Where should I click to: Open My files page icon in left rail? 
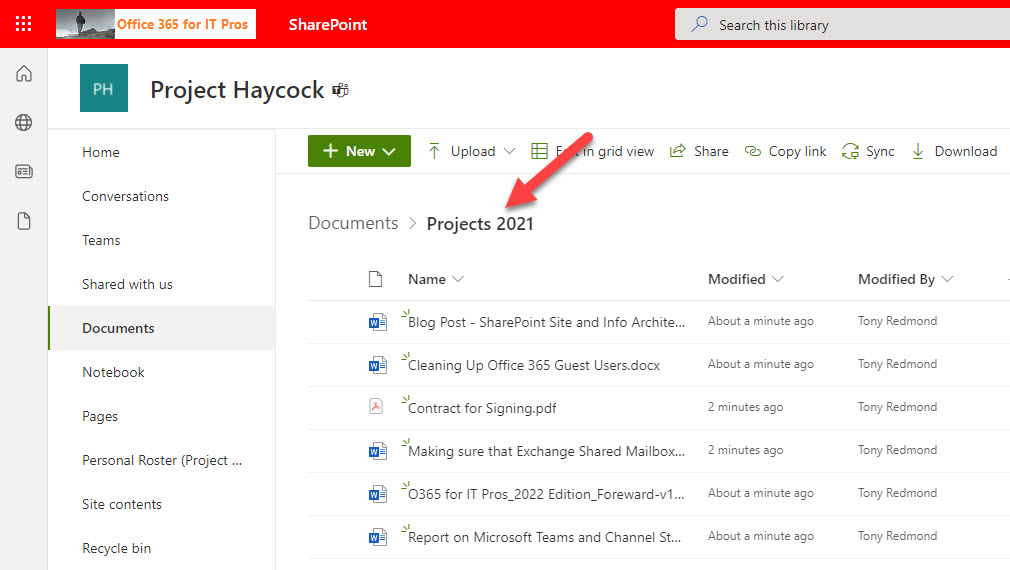coord(24,221)
